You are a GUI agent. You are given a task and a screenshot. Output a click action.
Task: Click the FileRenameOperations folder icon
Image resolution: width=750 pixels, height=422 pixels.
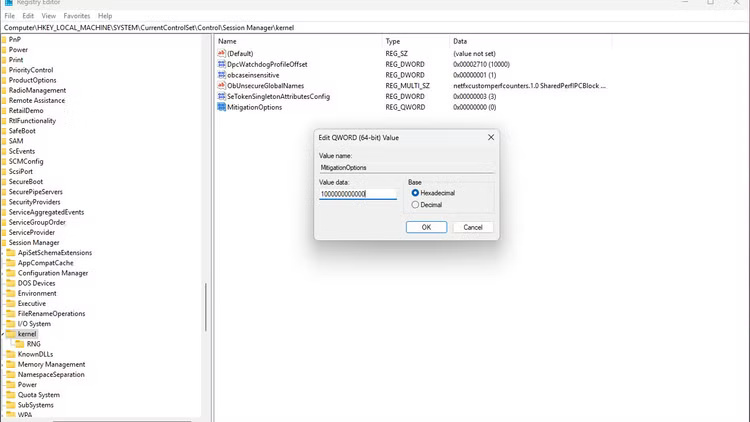click(x=11, y=313)
